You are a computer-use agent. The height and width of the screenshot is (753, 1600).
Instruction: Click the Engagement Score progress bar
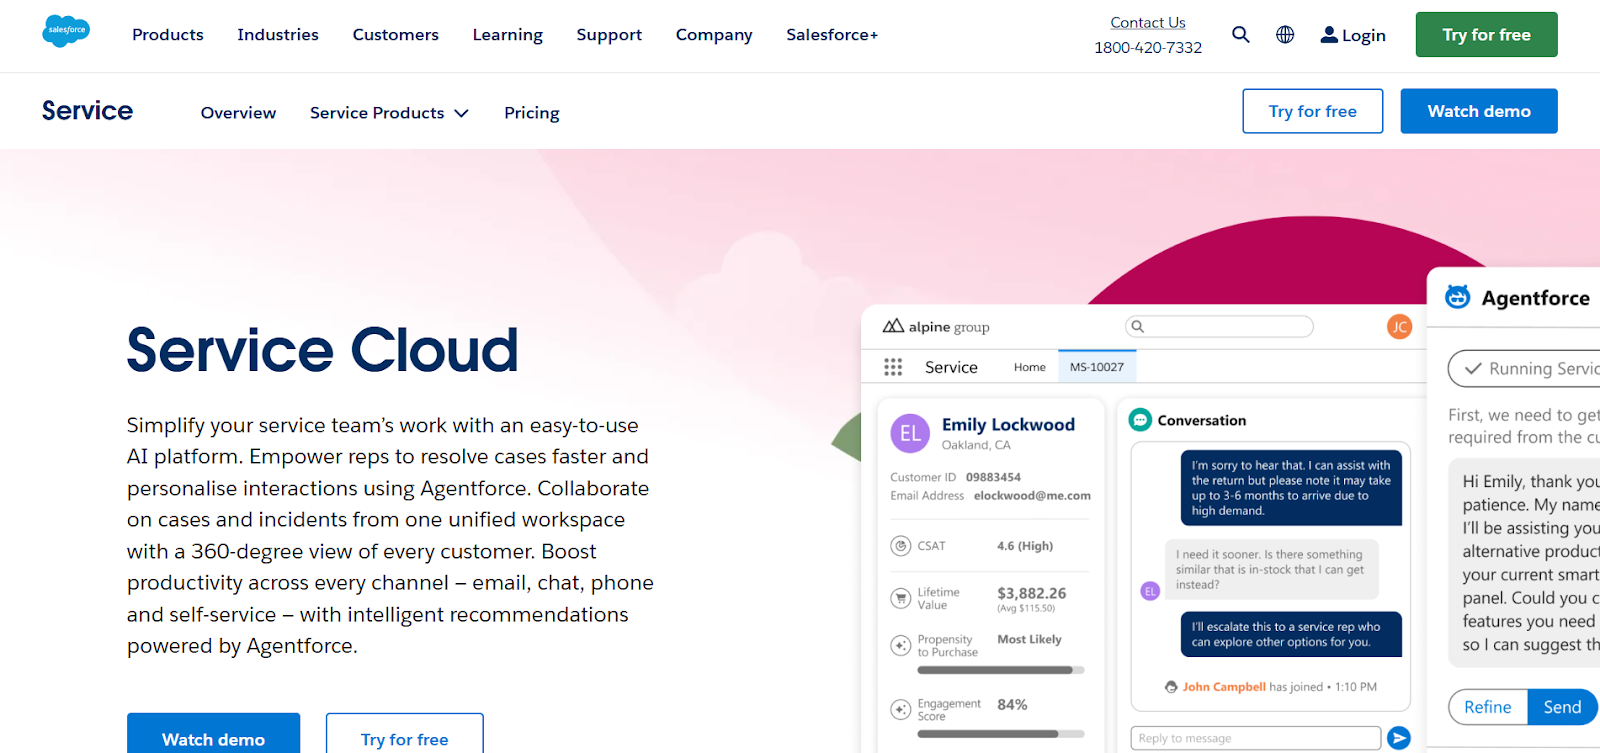[x=1000, y=734]
